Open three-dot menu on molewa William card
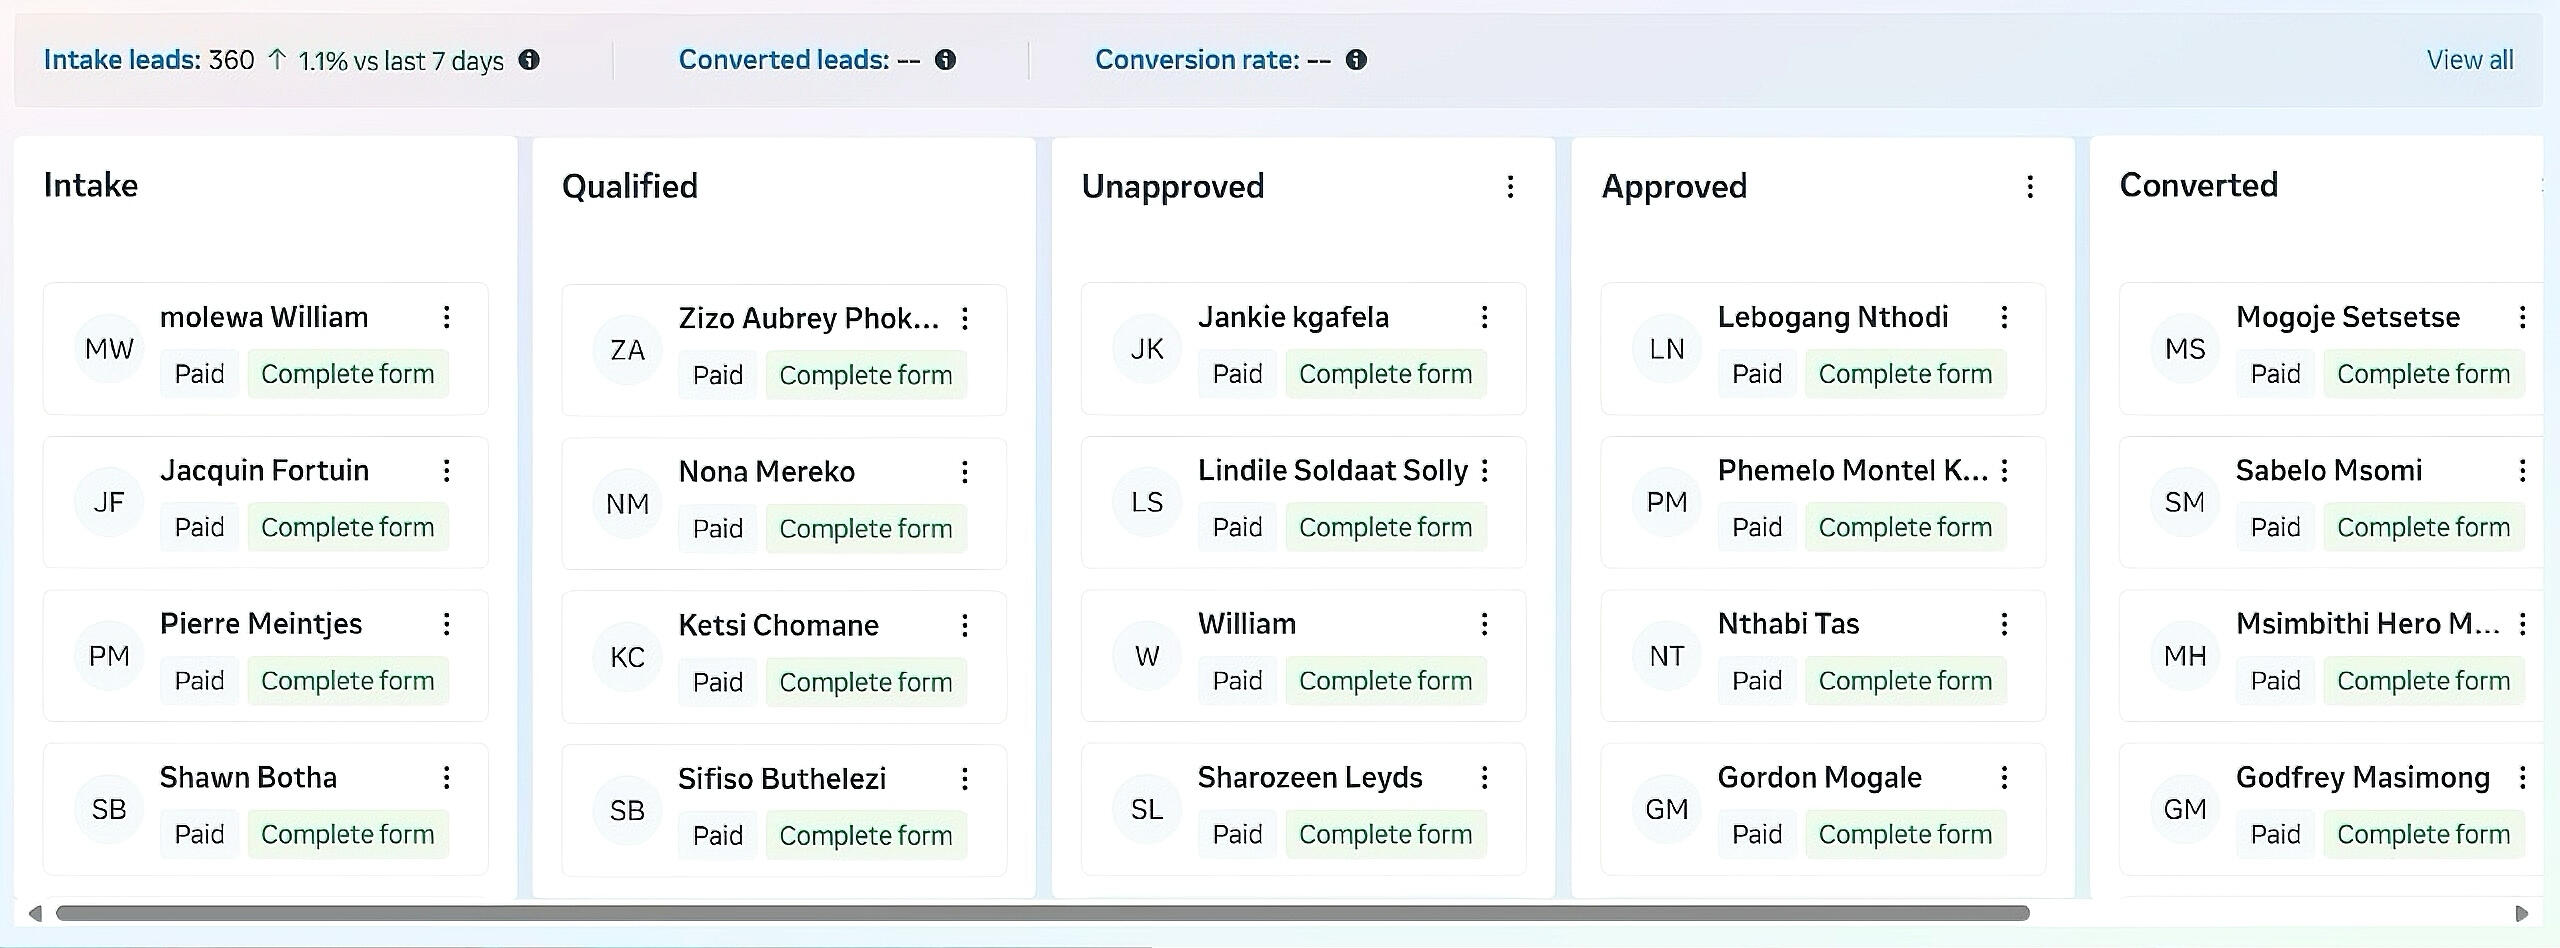The image size is (2560, 948). click(x=447, y=317)
